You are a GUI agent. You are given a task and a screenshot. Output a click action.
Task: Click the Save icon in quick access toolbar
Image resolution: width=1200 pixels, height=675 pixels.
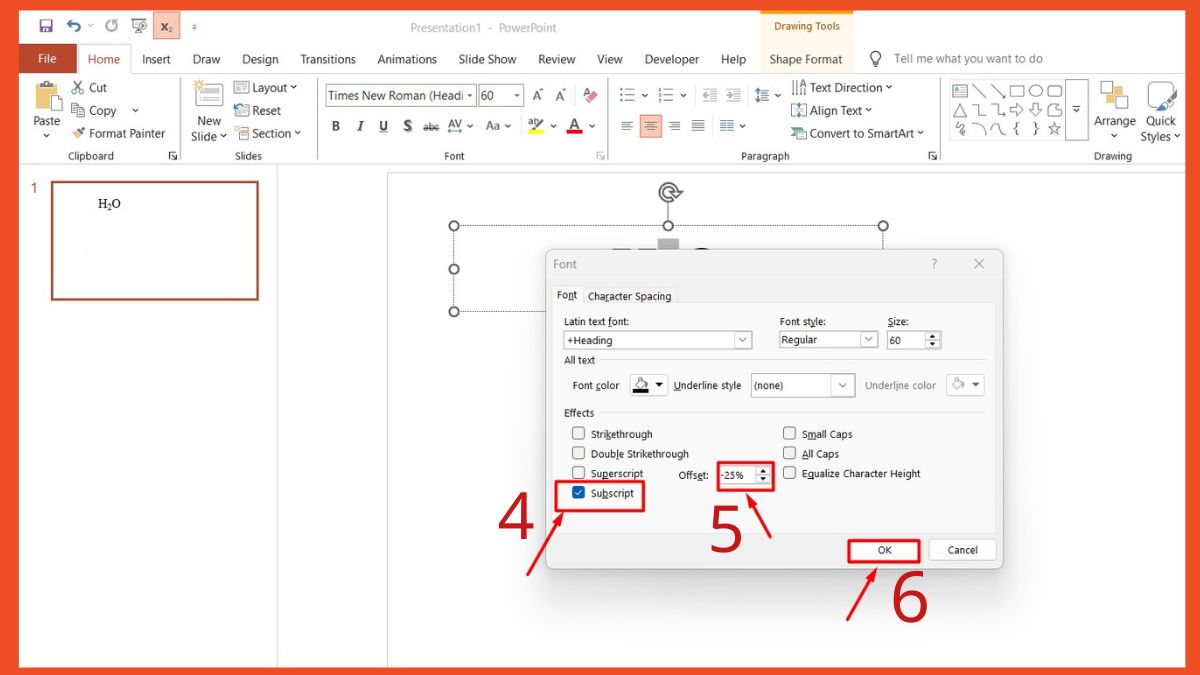click(45, 26)
